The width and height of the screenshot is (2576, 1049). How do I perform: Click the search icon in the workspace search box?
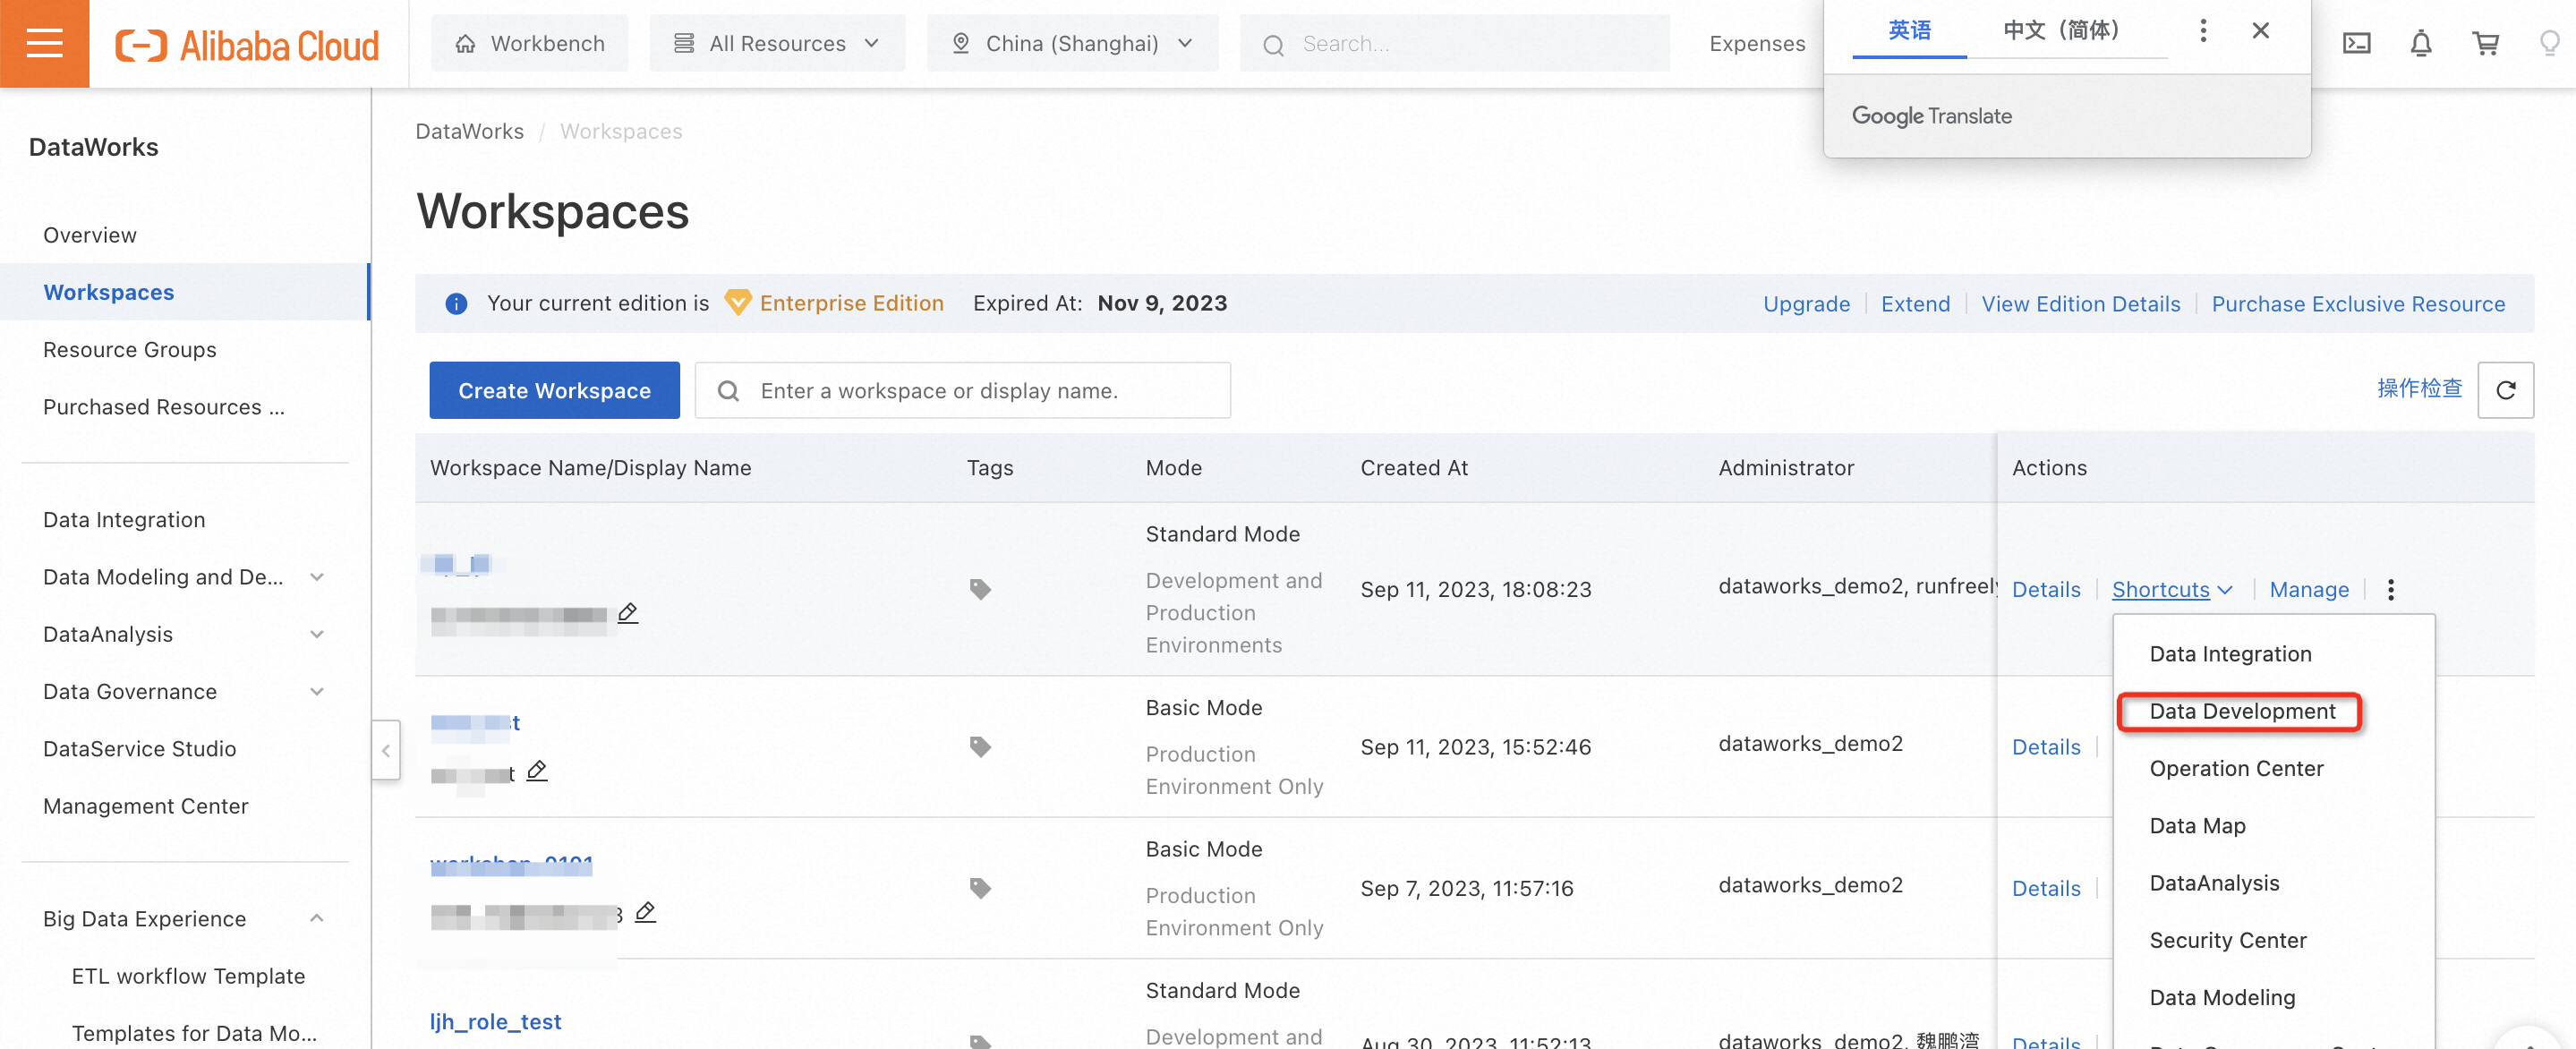[x=728, y=391]
